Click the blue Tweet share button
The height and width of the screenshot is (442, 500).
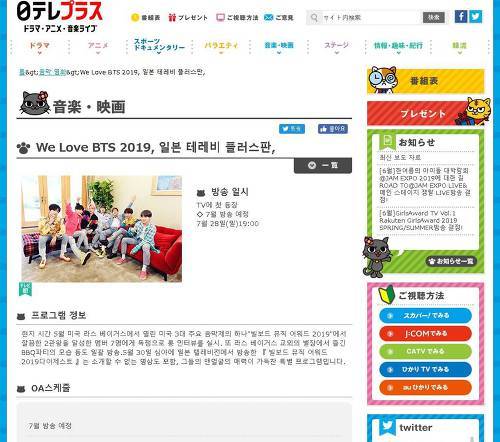coord(292,129)
